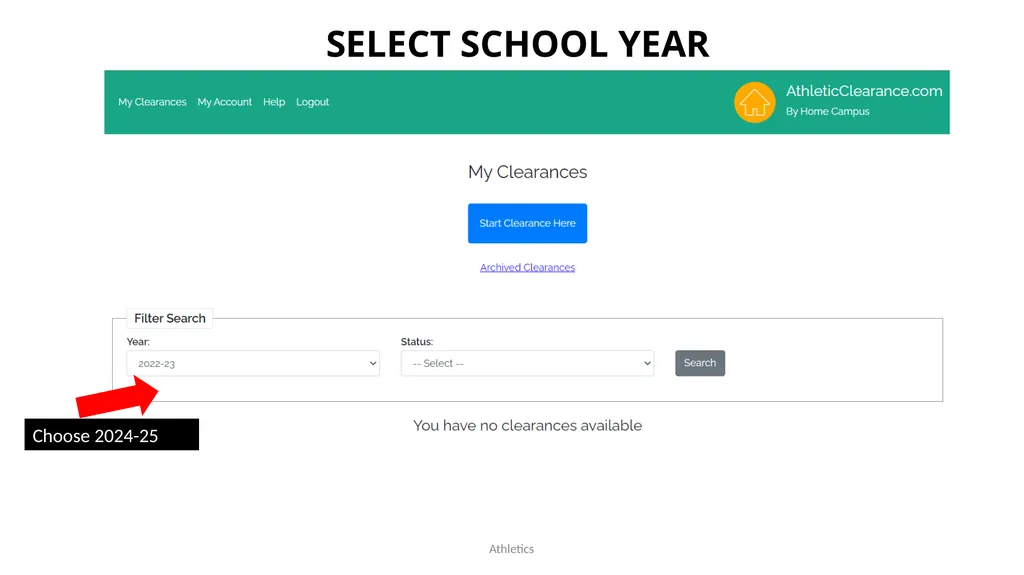Click the Choose 2024-25 black label
1024x575 pixels.
(112, 435)
